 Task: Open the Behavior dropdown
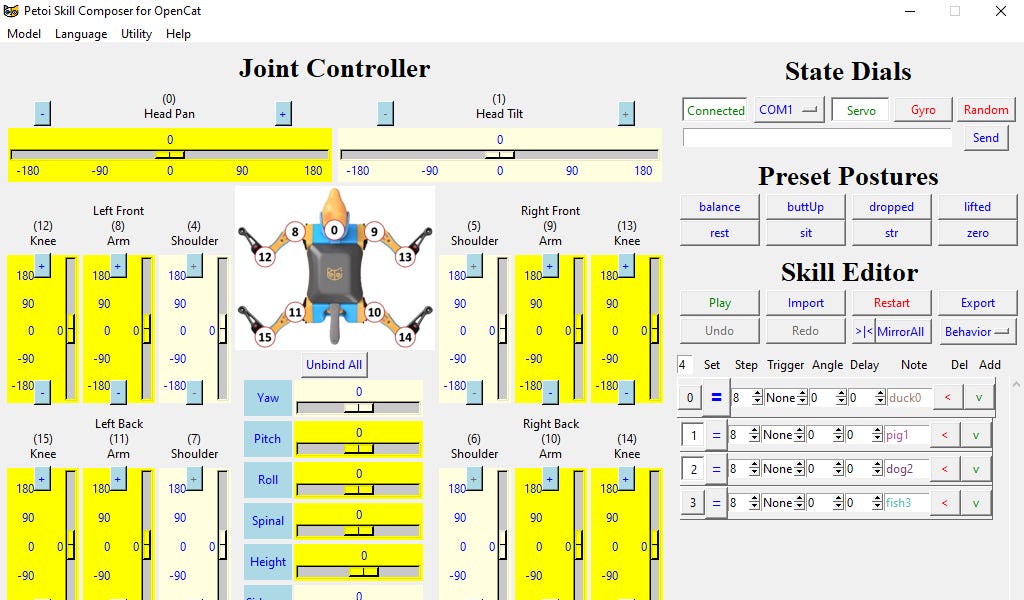coord(977,331)
